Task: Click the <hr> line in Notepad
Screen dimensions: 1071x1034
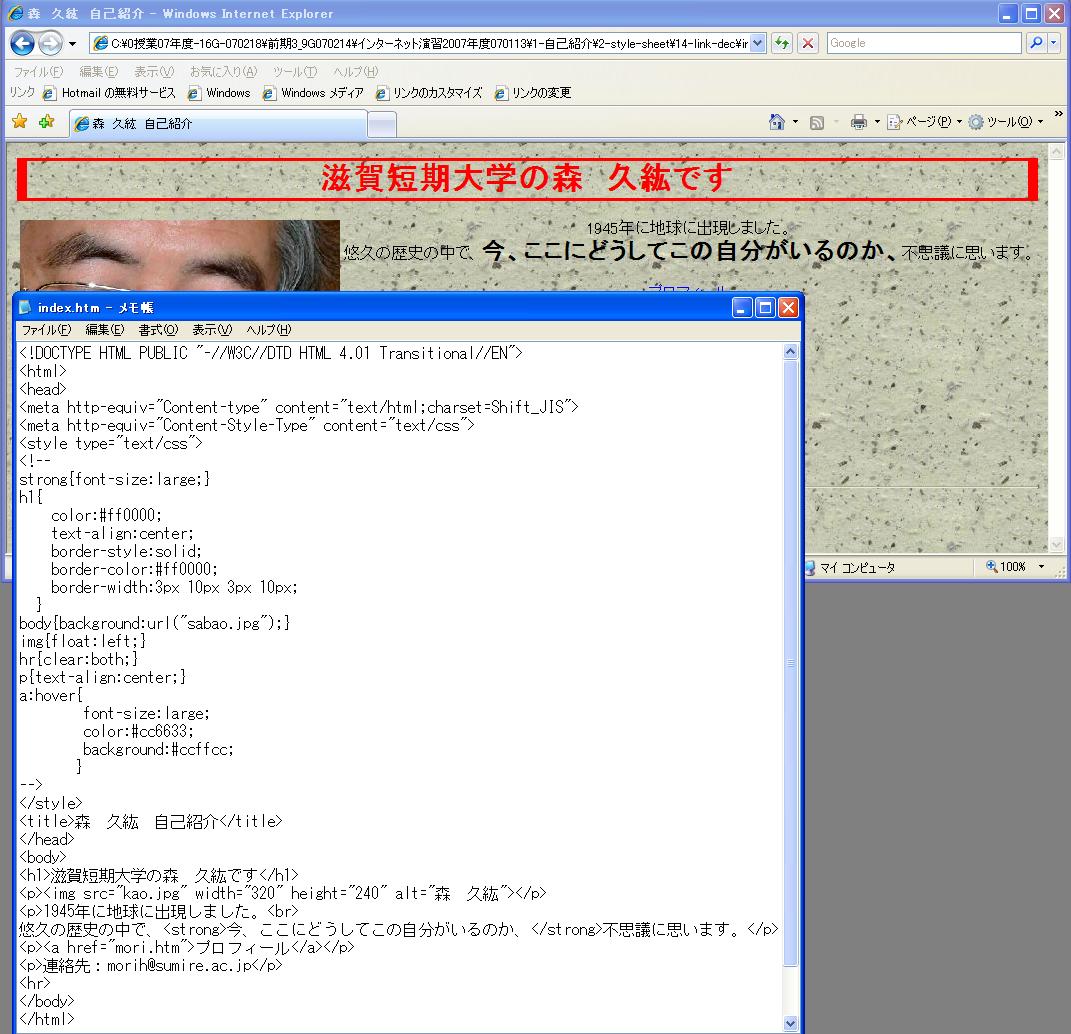Action: (35, 983)
